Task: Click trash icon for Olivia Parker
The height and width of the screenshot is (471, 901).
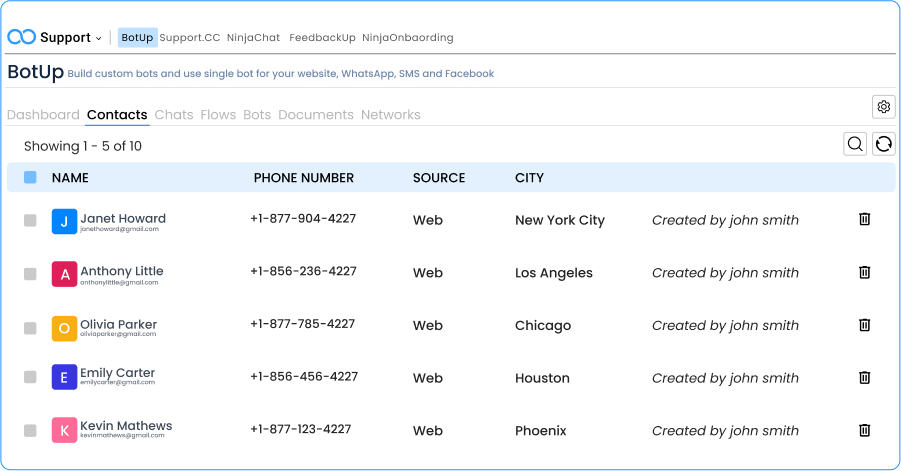Action: 865,325
